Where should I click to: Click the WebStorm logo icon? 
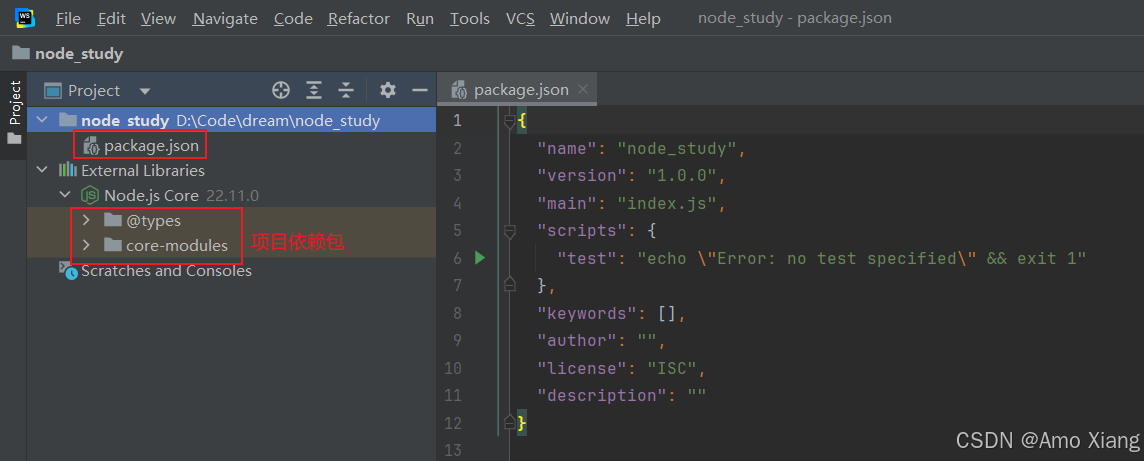coord(25,18)
